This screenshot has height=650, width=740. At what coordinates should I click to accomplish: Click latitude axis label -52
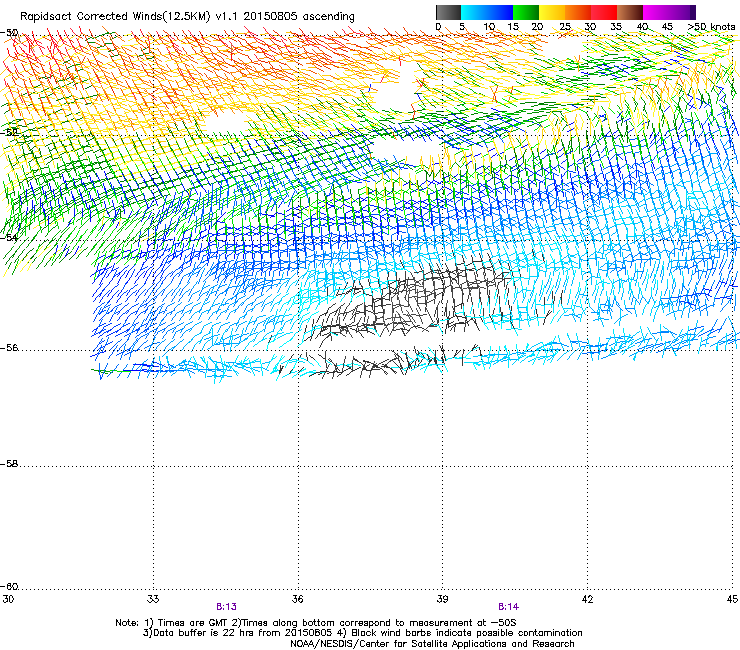click(9, 132)
